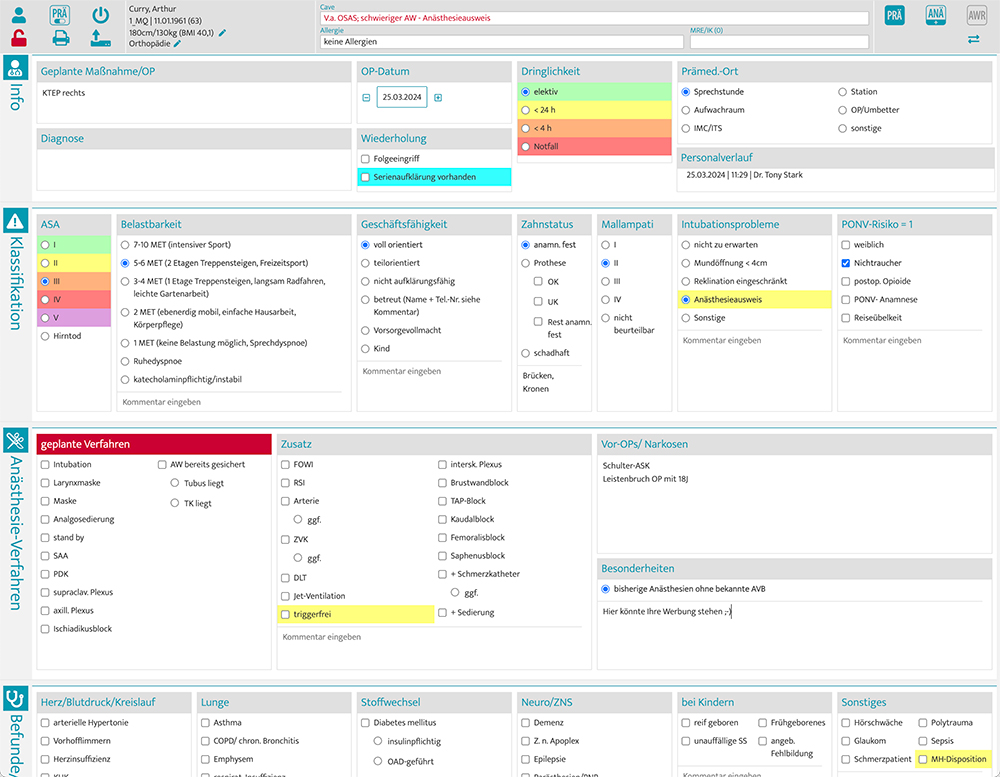Select ASA class II
The width and height of the screenshot is (1000, 777).
pyautogui.click(x=45, y=263)
